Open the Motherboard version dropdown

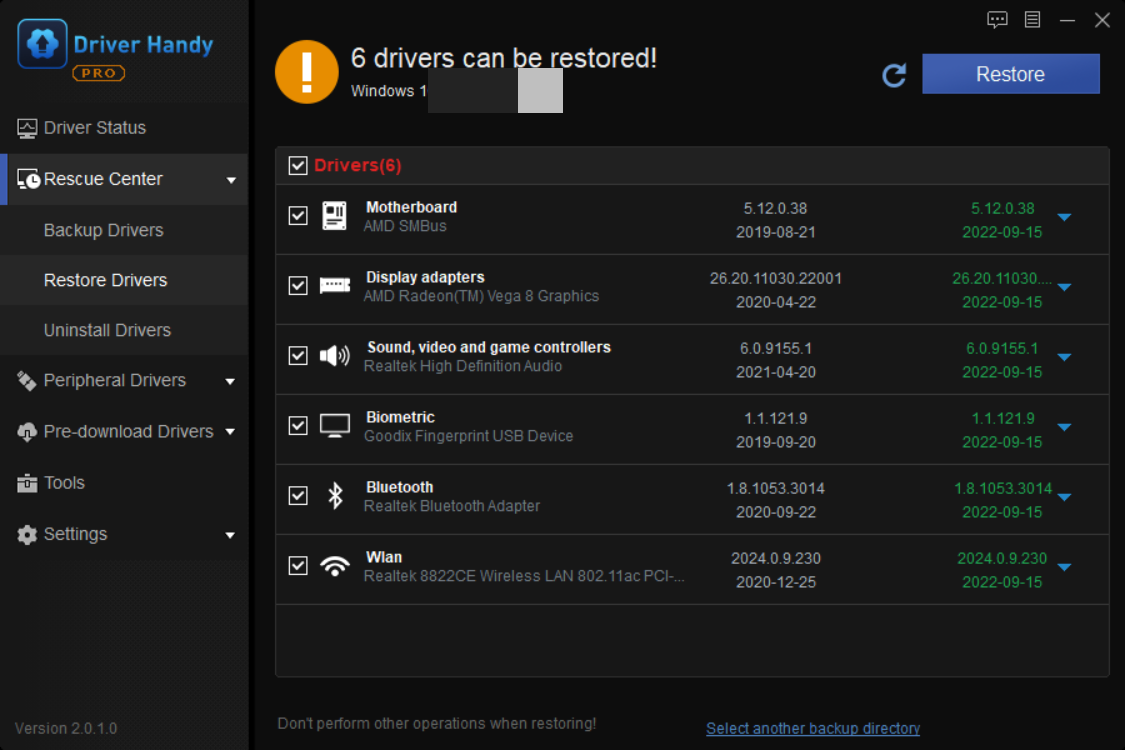1064,217
